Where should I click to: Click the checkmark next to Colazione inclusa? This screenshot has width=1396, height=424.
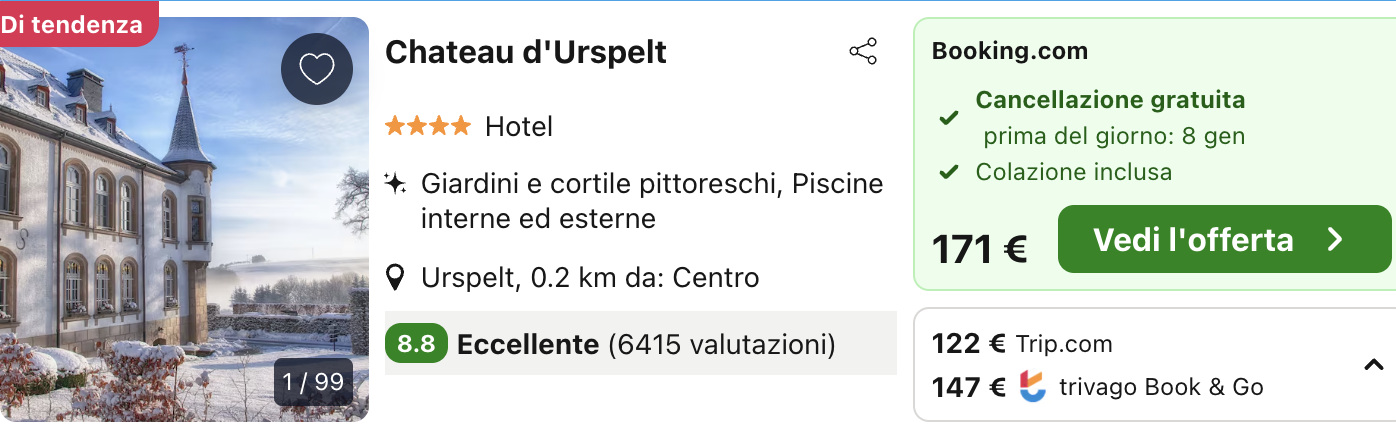[948, 173]
